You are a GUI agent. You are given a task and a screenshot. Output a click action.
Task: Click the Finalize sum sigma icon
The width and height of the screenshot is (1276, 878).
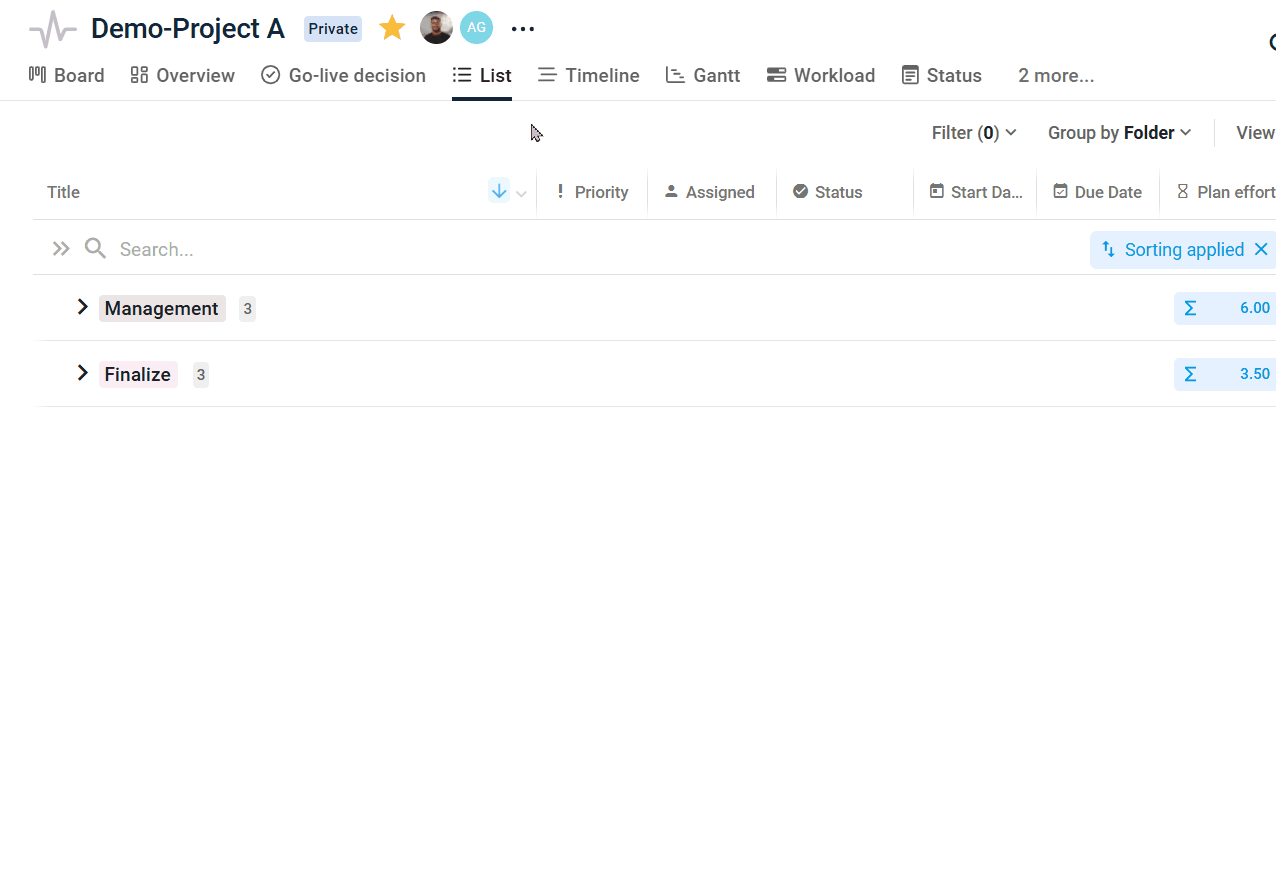tap(1190, 375)
